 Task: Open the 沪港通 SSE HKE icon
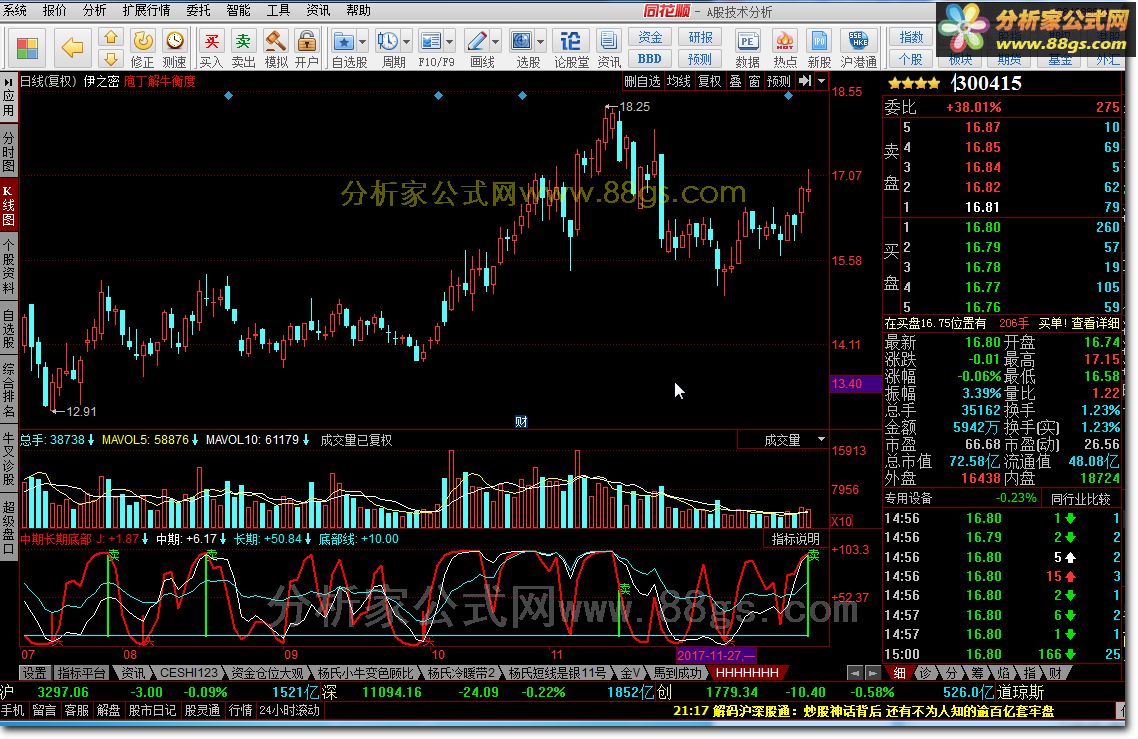pos(859,41)
